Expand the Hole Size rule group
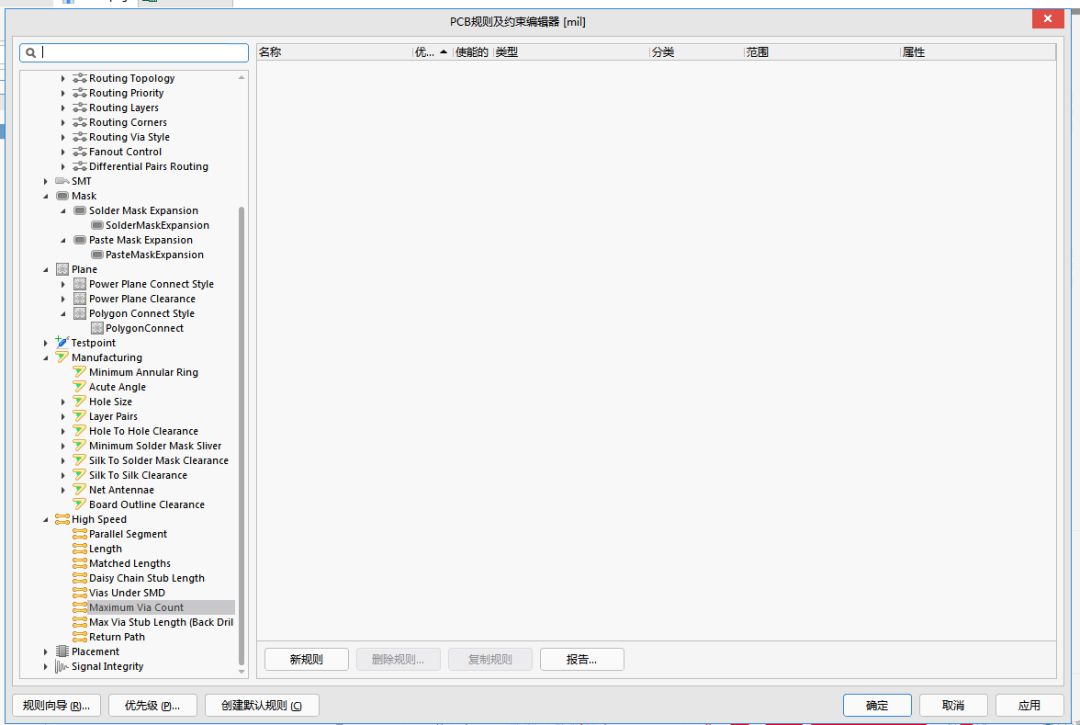The width and height of the screenshot is (1080, 725). pos(63,401)
